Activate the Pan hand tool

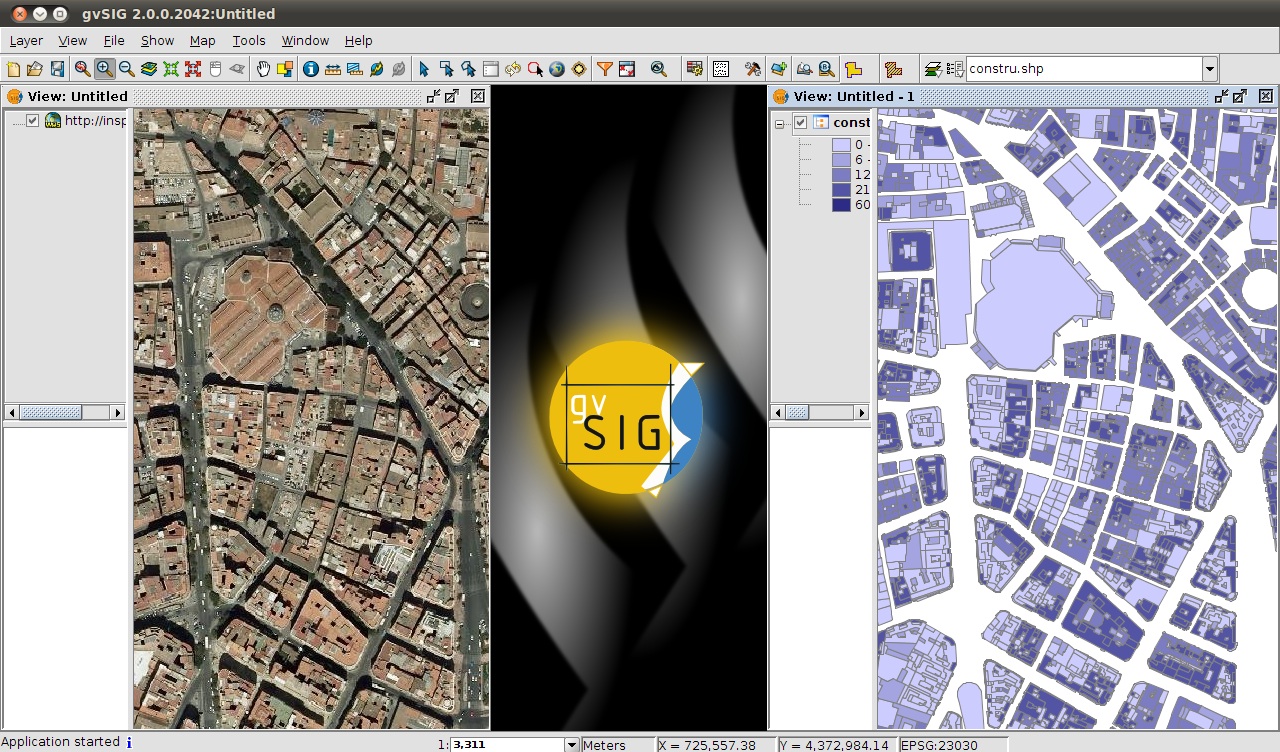tap(263, 69)
